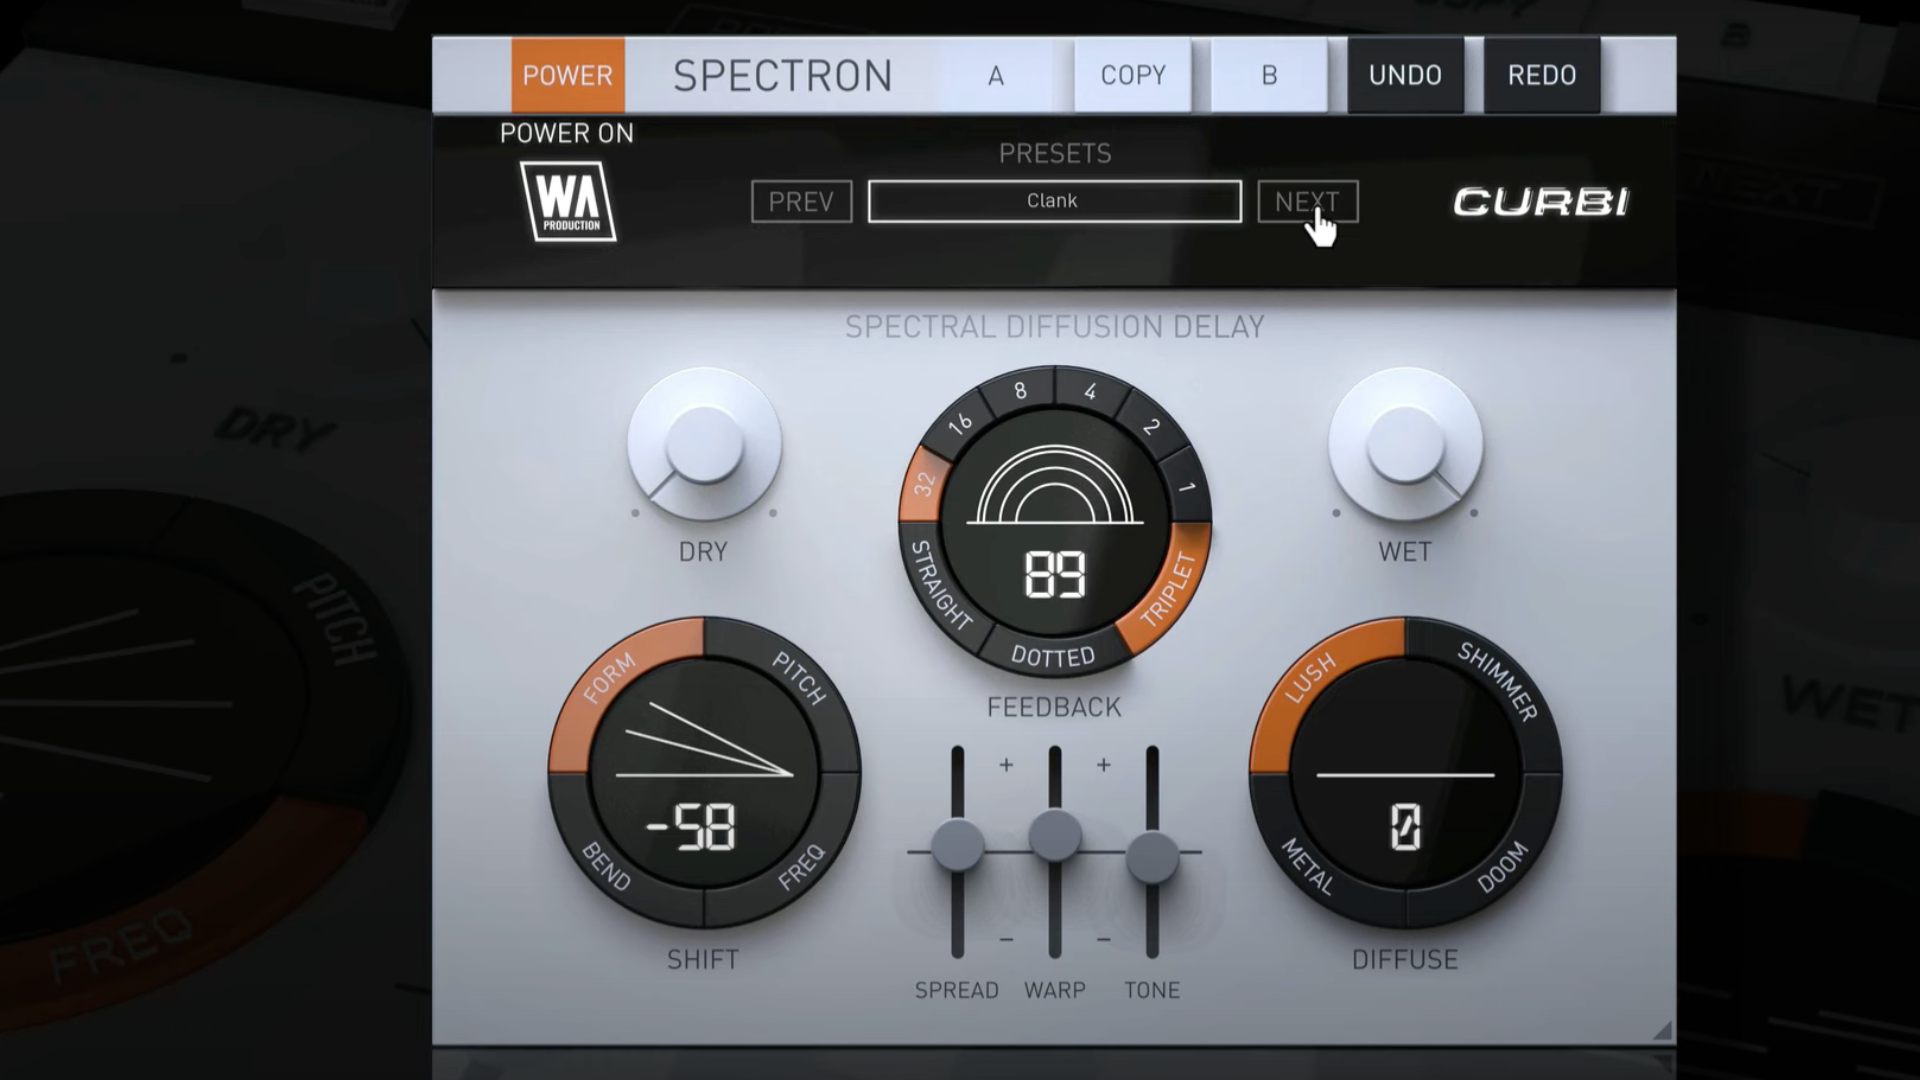Open the Clank preset name field
The image size is (1920, 1080).
1053,200
